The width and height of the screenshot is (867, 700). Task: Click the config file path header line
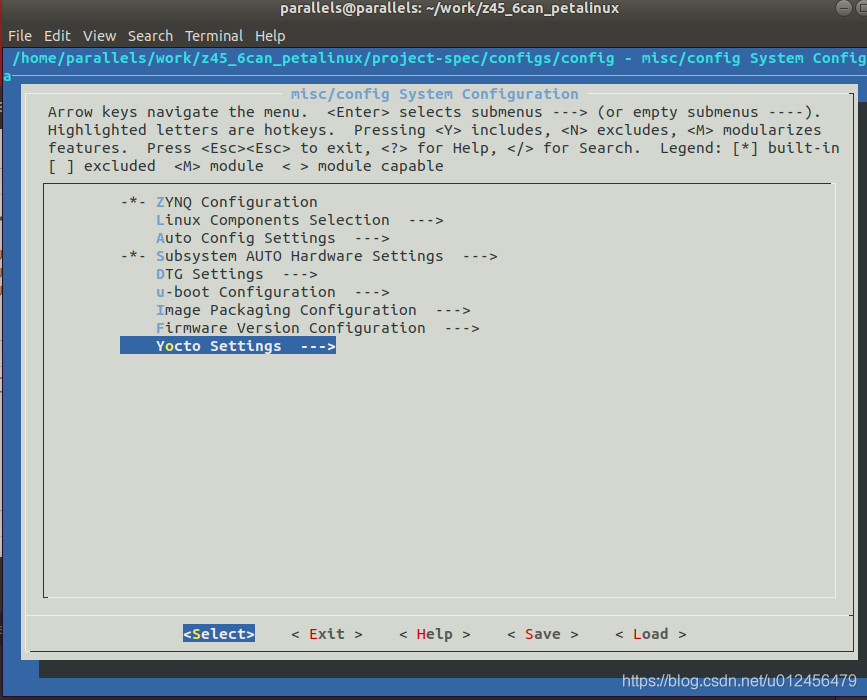tap(438, 58)
